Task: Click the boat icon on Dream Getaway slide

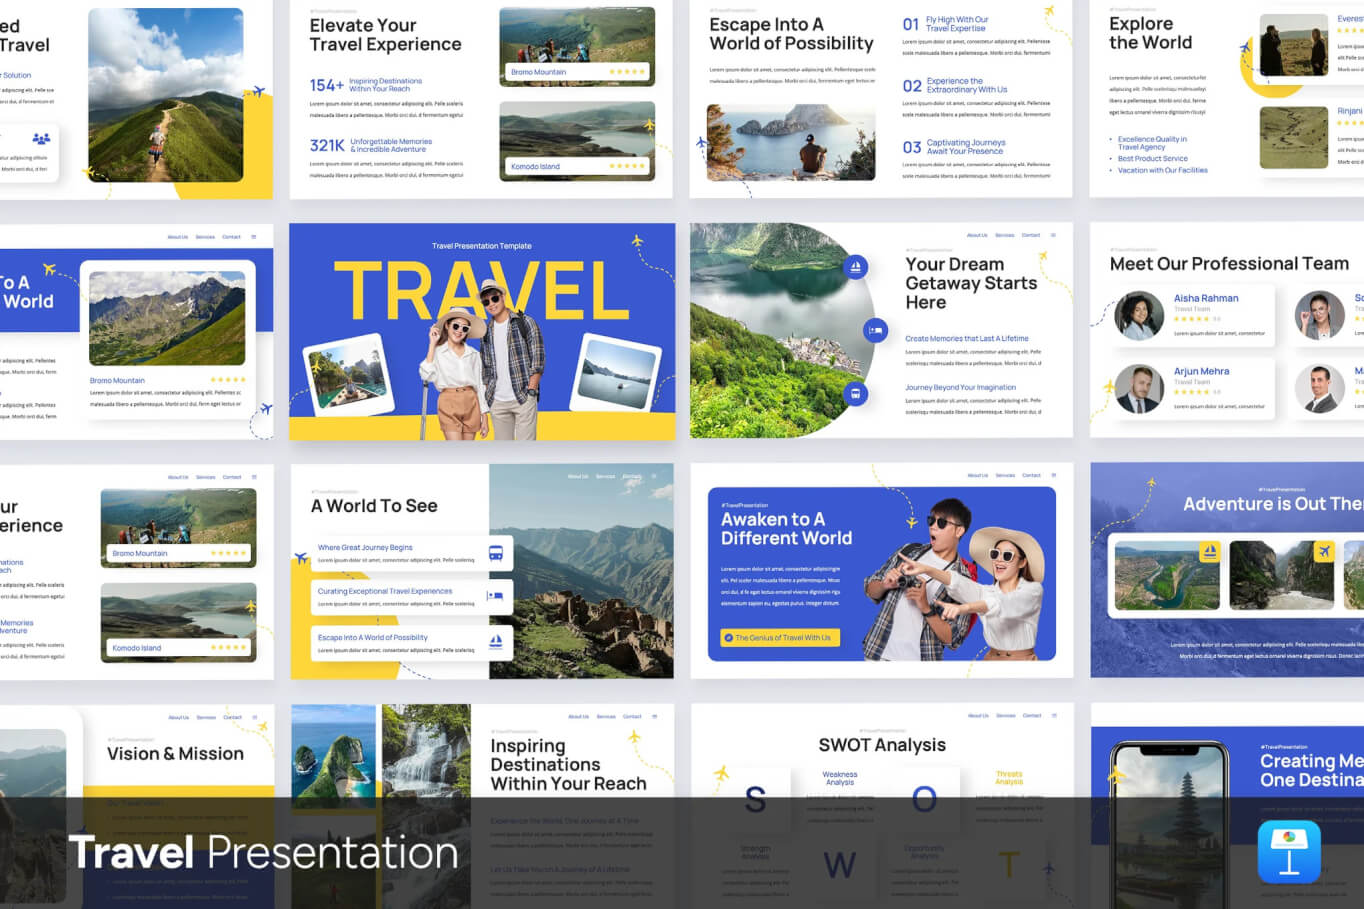Action: click(x=855, y=267)
